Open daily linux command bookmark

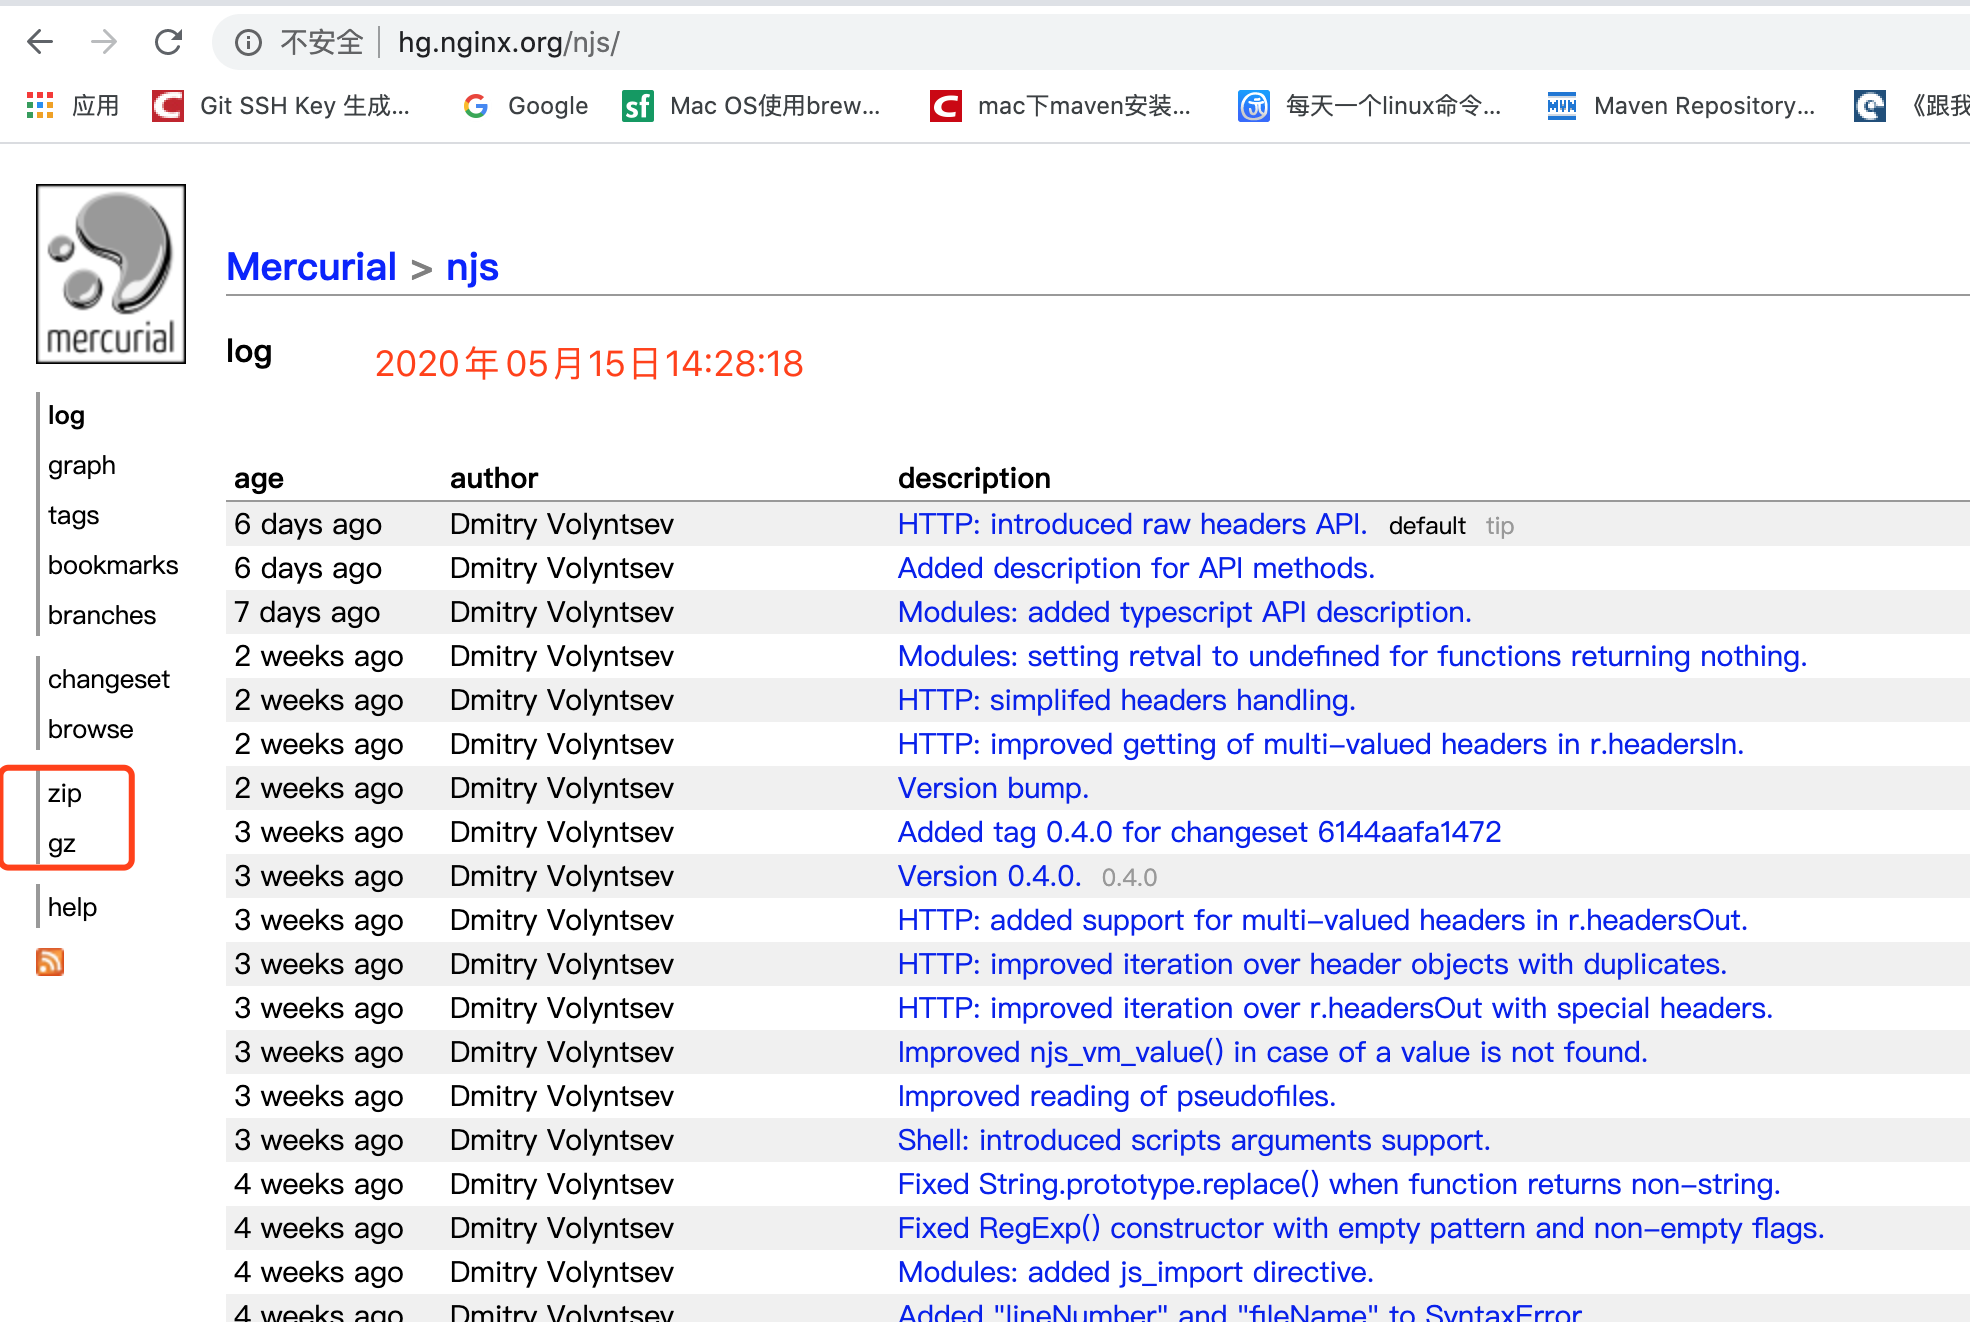point(1369,105)
